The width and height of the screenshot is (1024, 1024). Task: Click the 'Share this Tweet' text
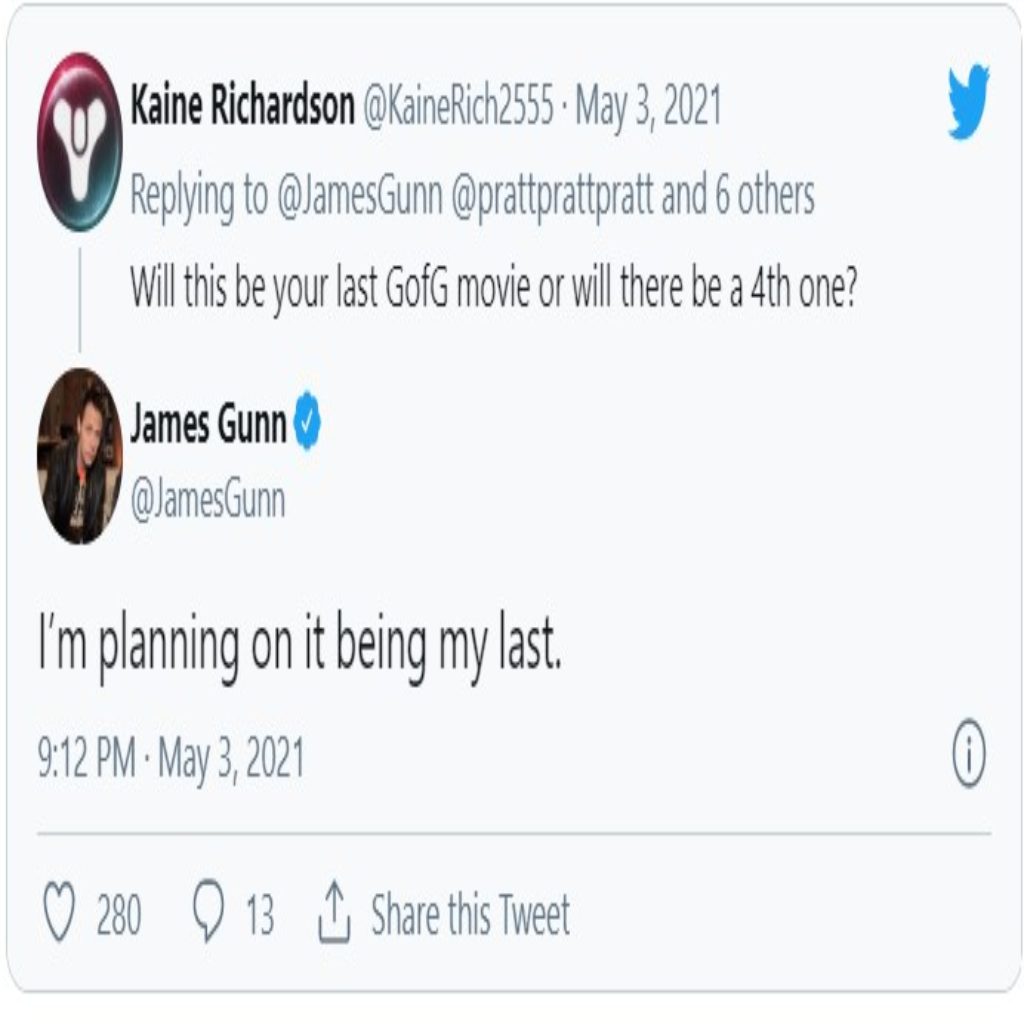[x=470, y=915]
